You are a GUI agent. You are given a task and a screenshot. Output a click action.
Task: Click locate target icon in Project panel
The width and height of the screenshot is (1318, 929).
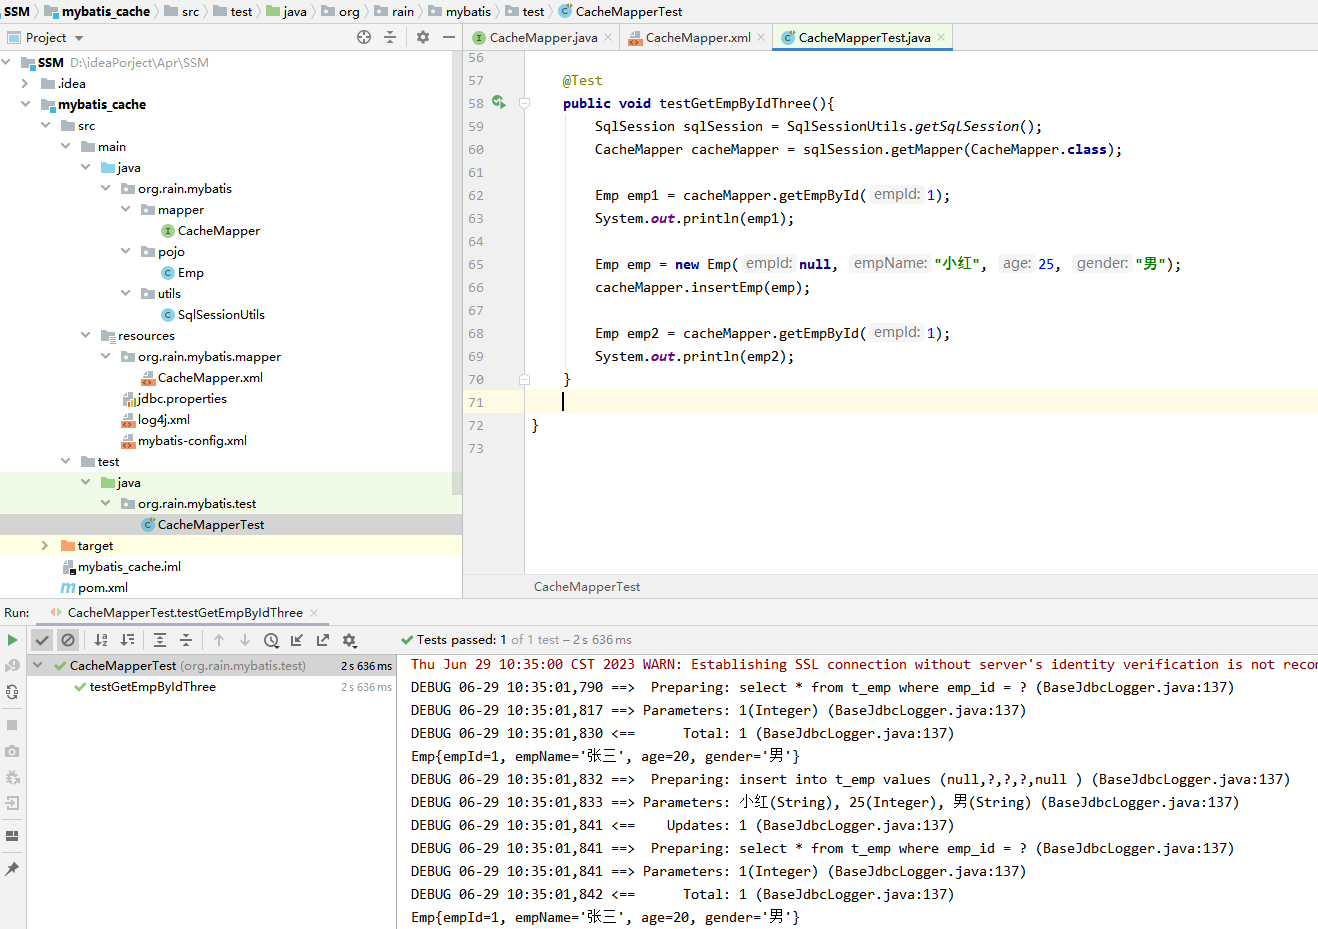(x=364, y=37)
